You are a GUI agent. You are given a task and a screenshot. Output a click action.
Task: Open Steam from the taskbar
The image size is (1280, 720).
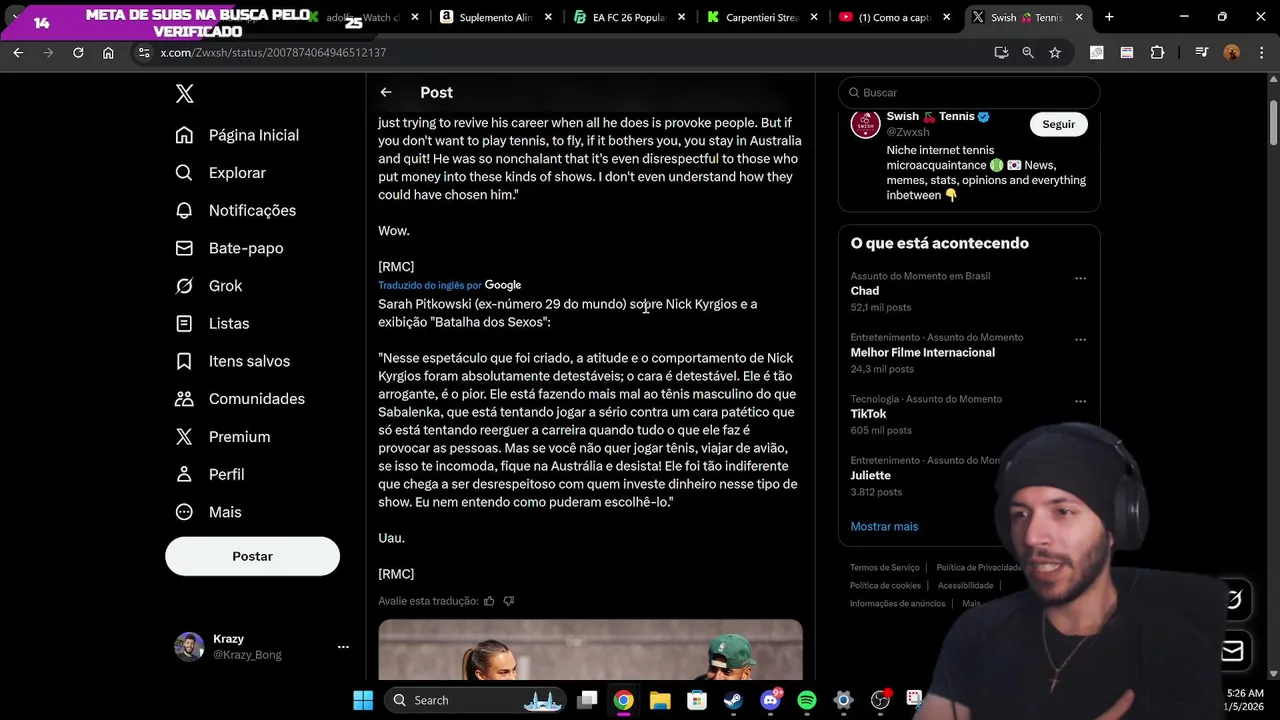tap(733, 700)
